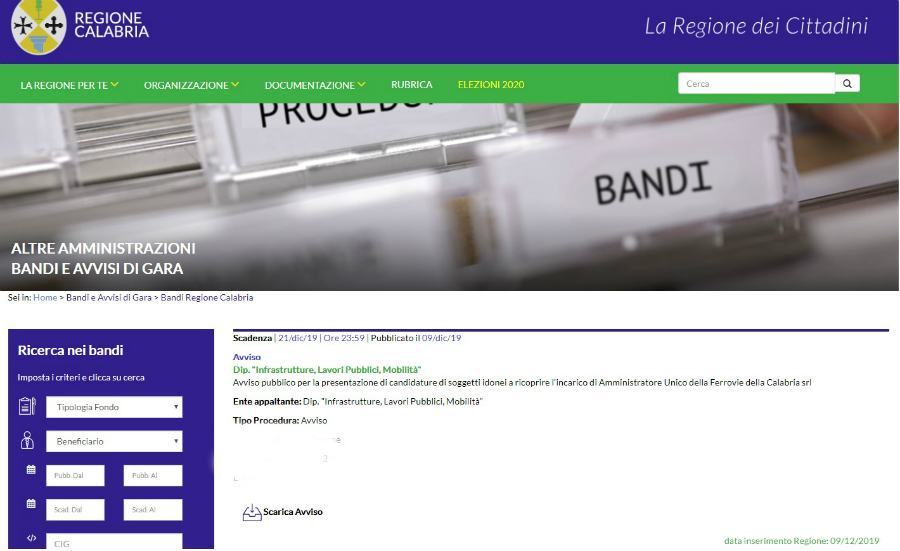Expand the Organizzazione menu
Screen dimensions: 900x551
point(191,85)
